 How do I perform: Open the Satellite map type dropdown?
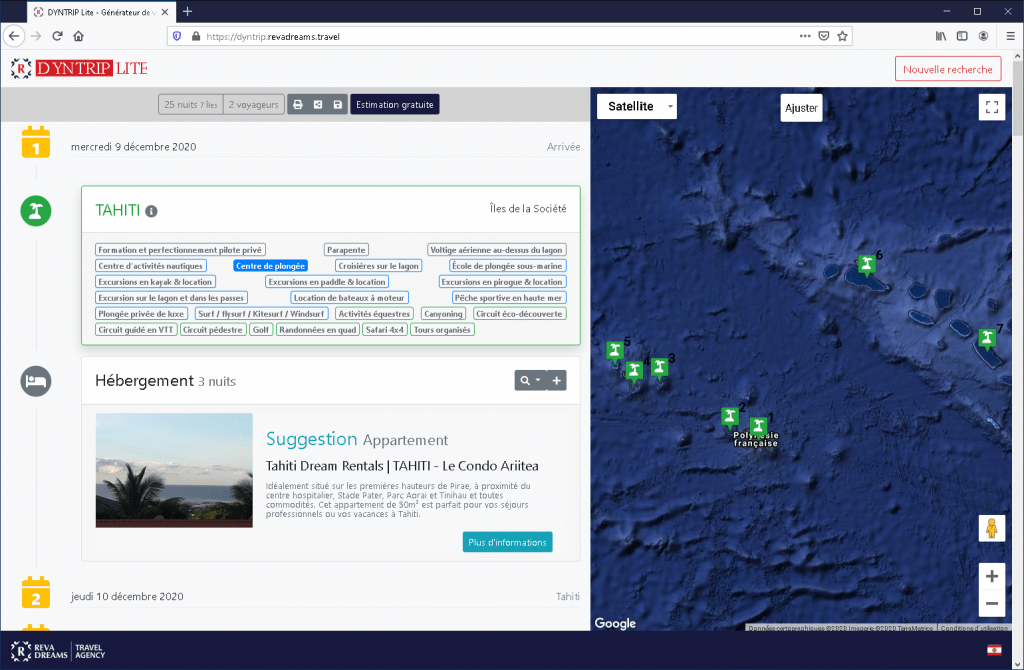pyautogui.click(x=637, y=106)
